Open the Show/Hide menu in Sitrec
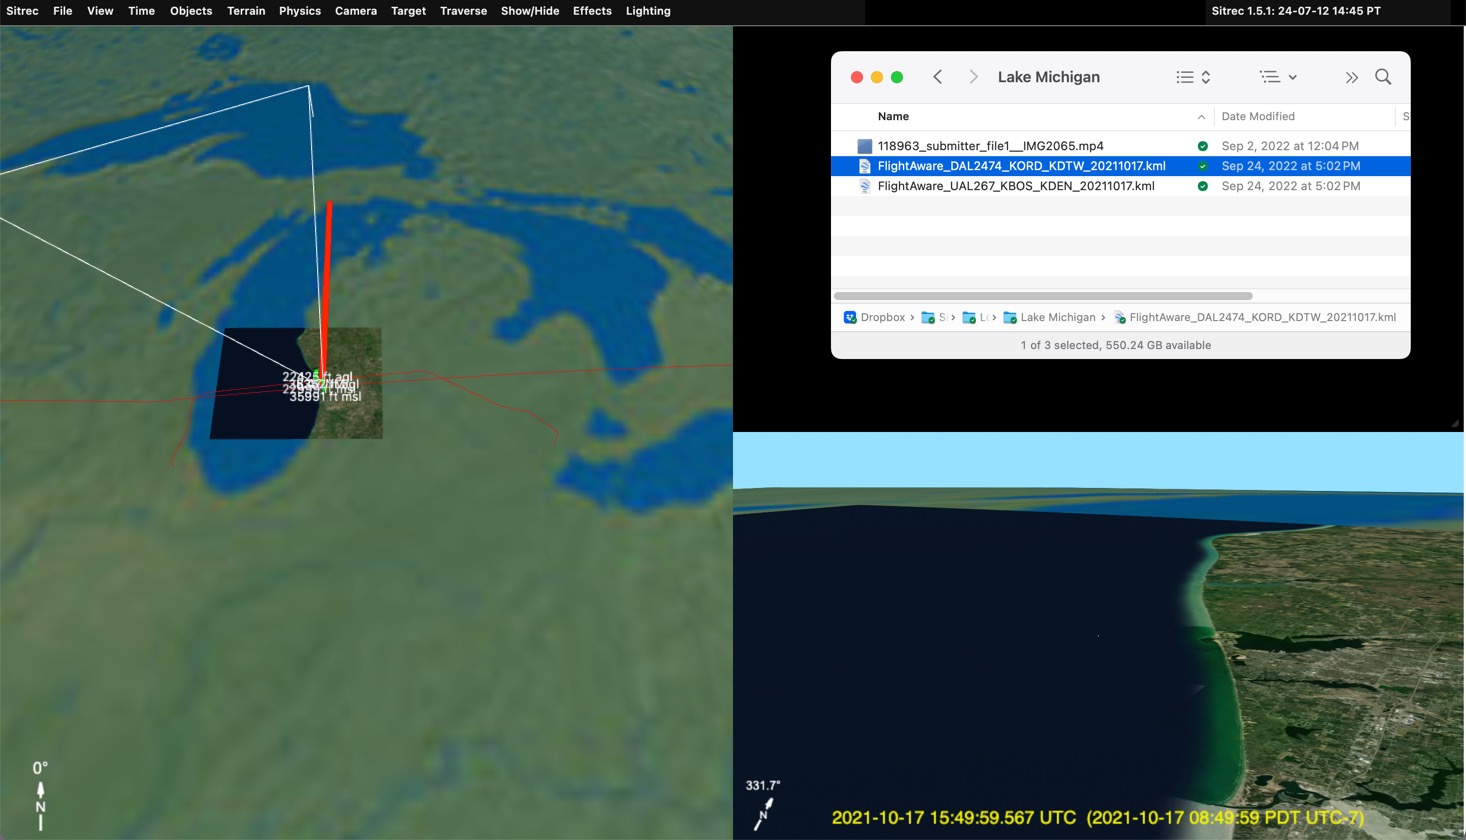Screen dimensions: 1466x840 coord(529,11)
